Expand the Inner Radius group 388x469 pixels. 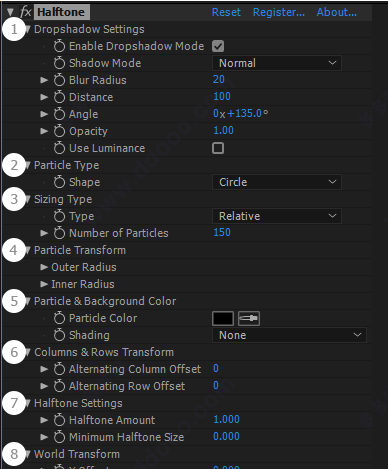44,284
